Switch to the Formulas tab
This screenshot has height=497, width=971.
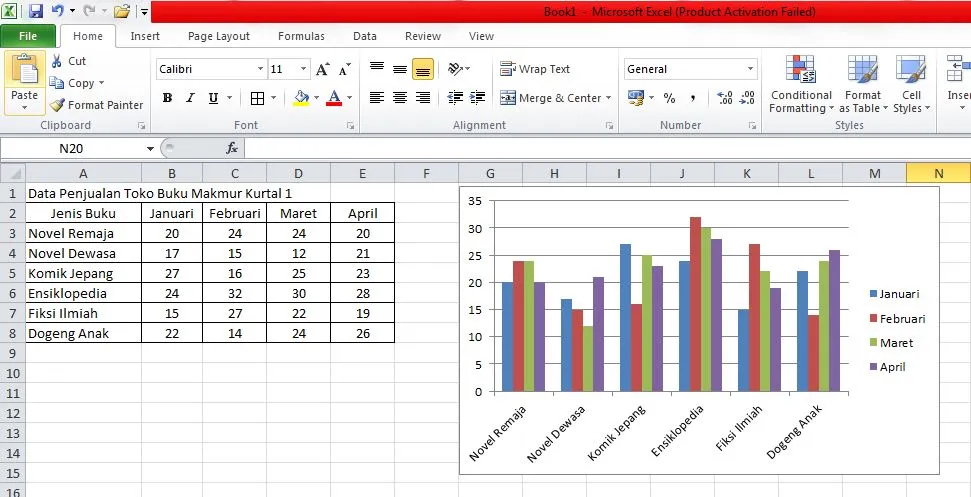pyautogui.click(x=301, y=37)
